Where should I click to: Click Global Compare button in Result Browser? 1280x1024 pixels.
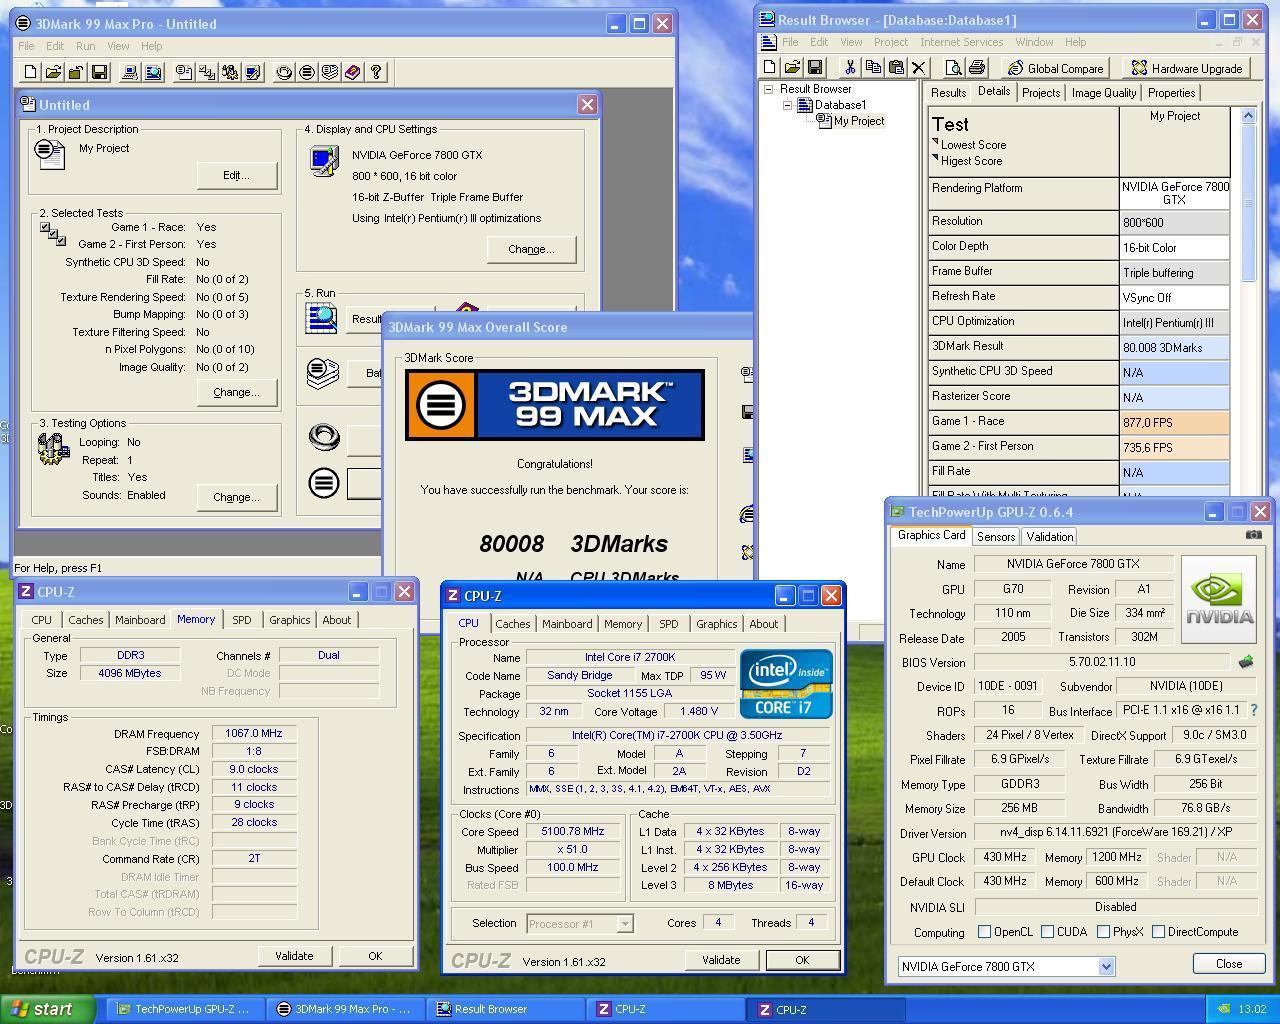(1056, 68)
